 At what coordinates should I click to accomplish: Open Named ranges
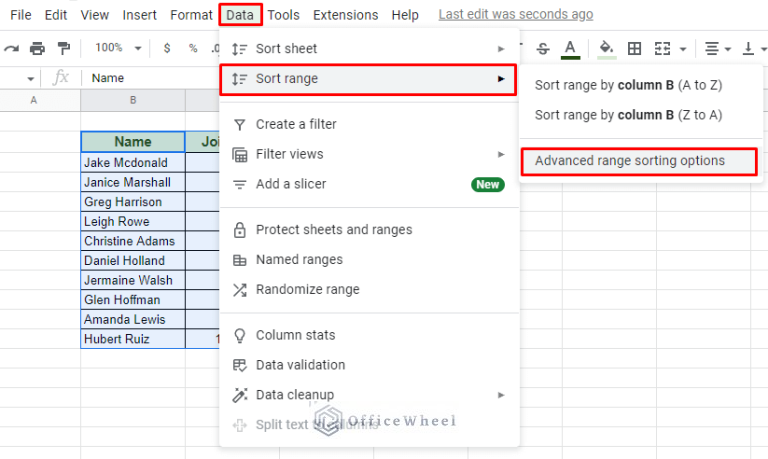click(369, 260)
